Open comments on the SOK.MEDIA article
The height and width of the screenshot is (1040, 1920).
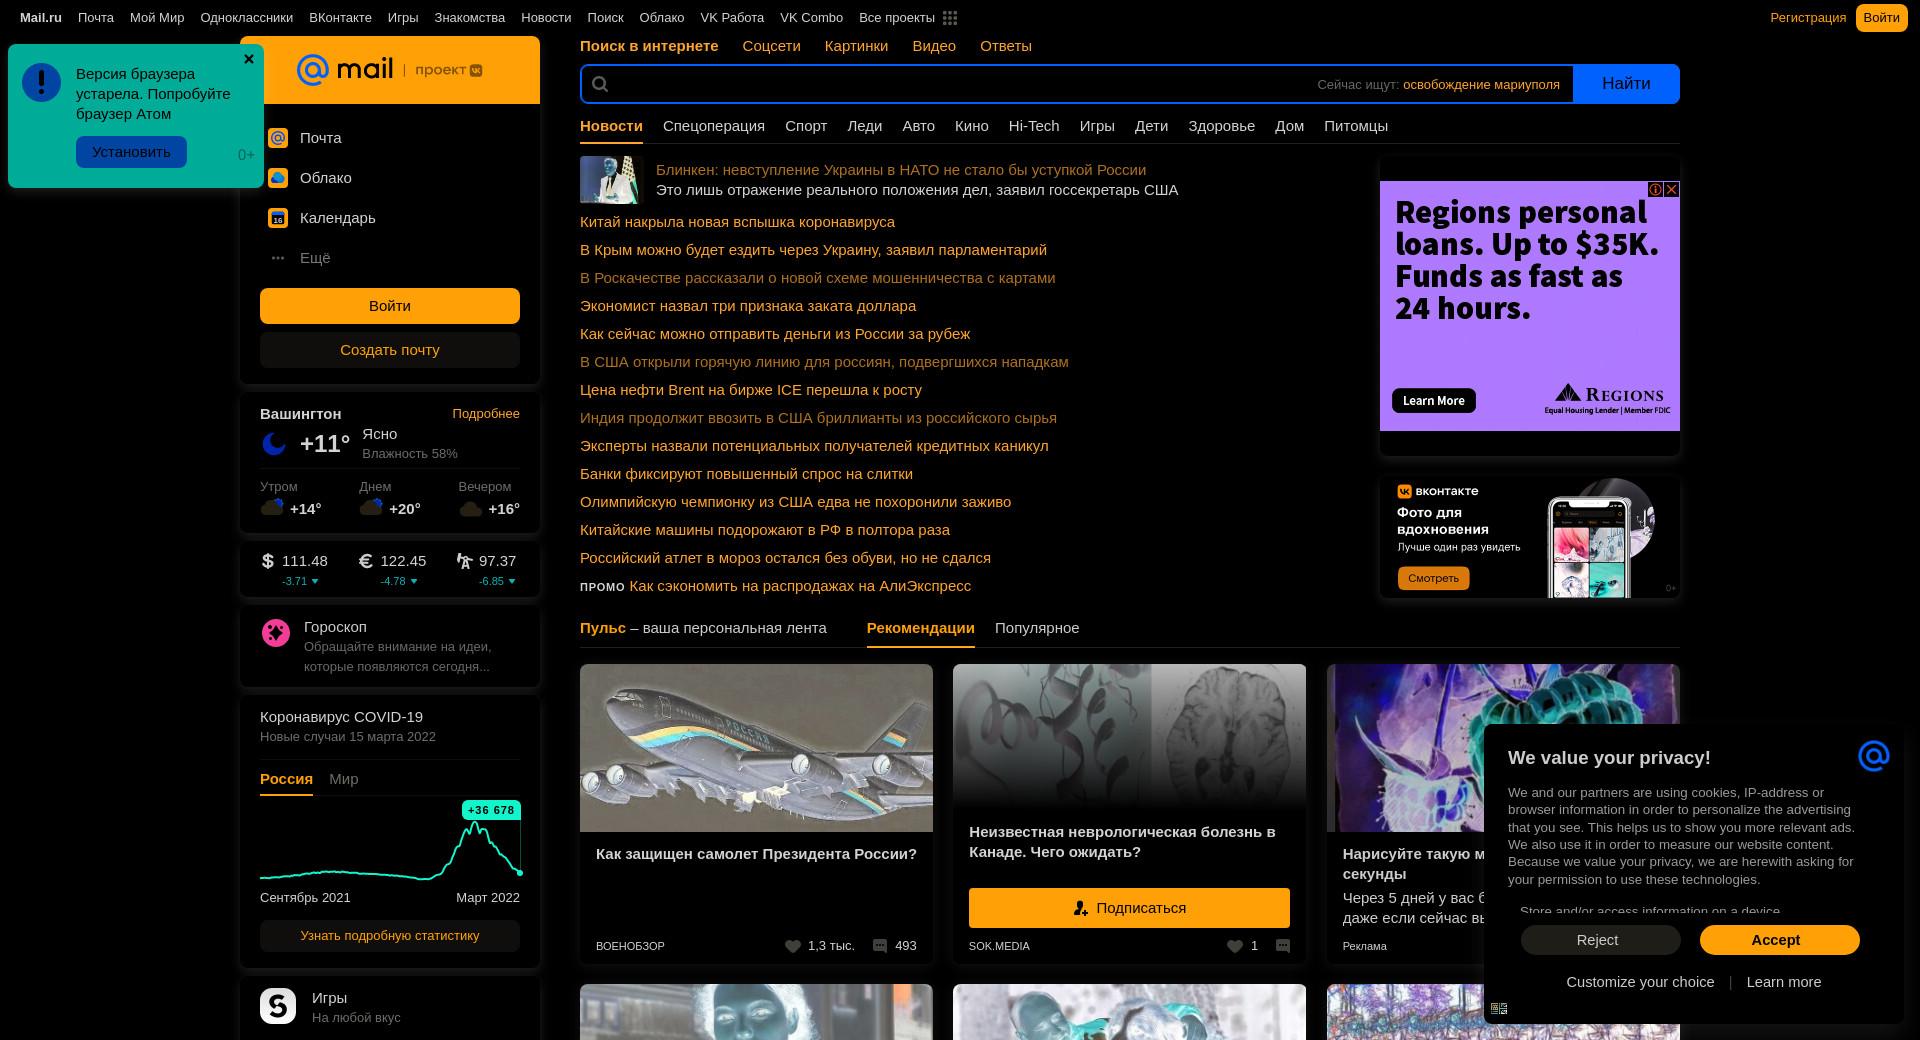tap(1283, 946)
